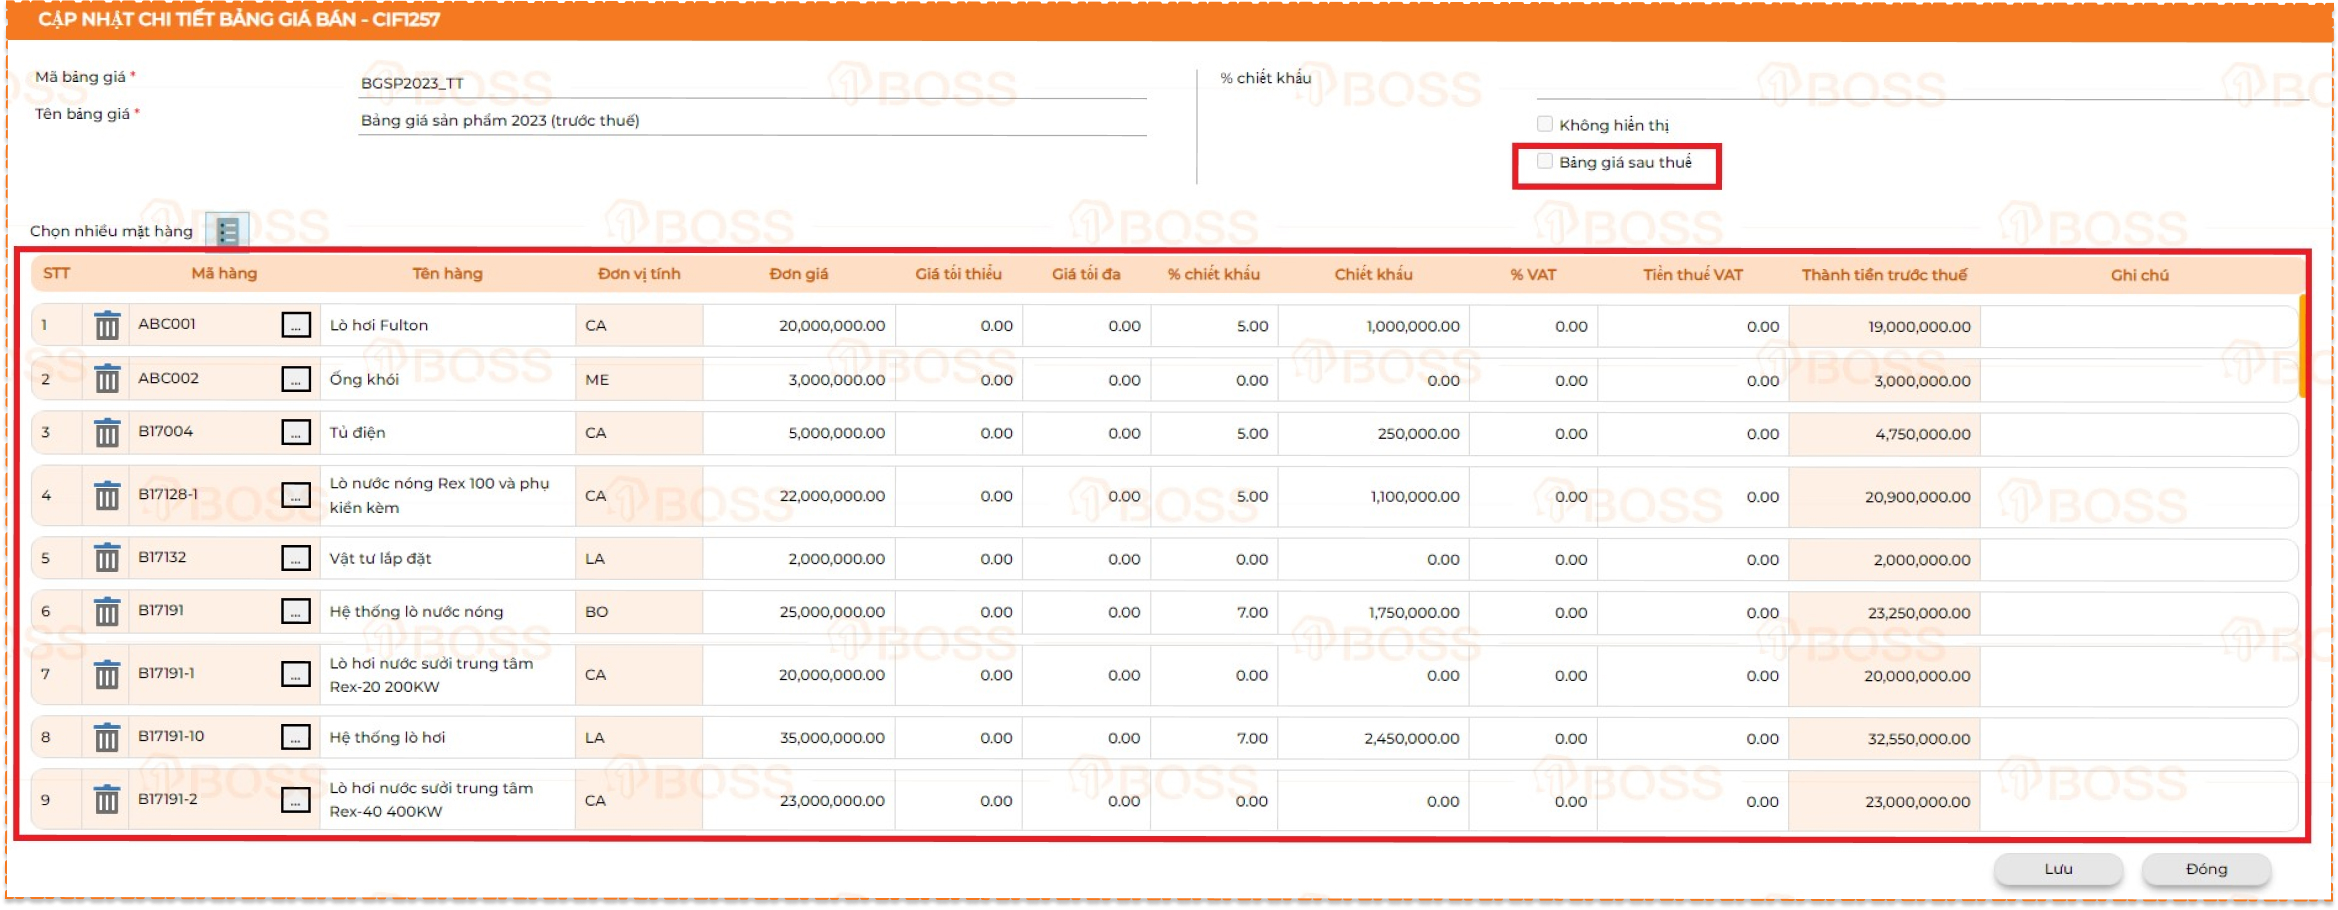This screenshot has width=2338, height=910.
Task: Click the 'Đơn giá' column header
Action: click(798, 274)
